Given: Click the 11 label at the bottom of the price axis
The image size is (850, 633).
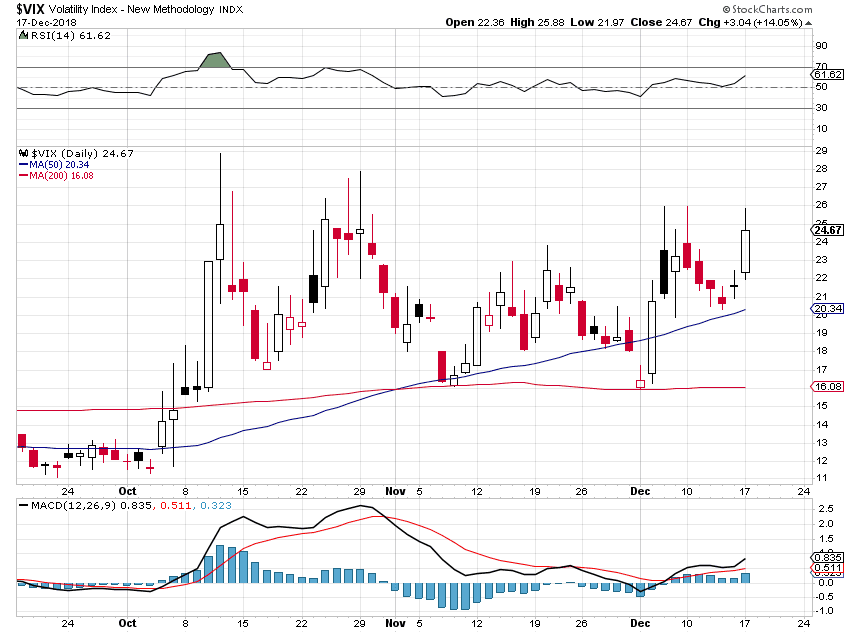Looking at the screenshot, I should [x=821, y=478].
